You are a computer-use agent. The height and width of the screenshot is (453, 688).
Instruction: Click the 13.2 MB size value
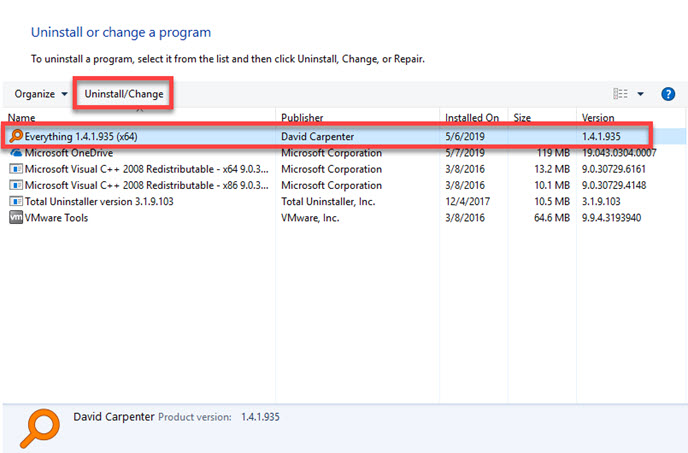[x=552, y=169]
